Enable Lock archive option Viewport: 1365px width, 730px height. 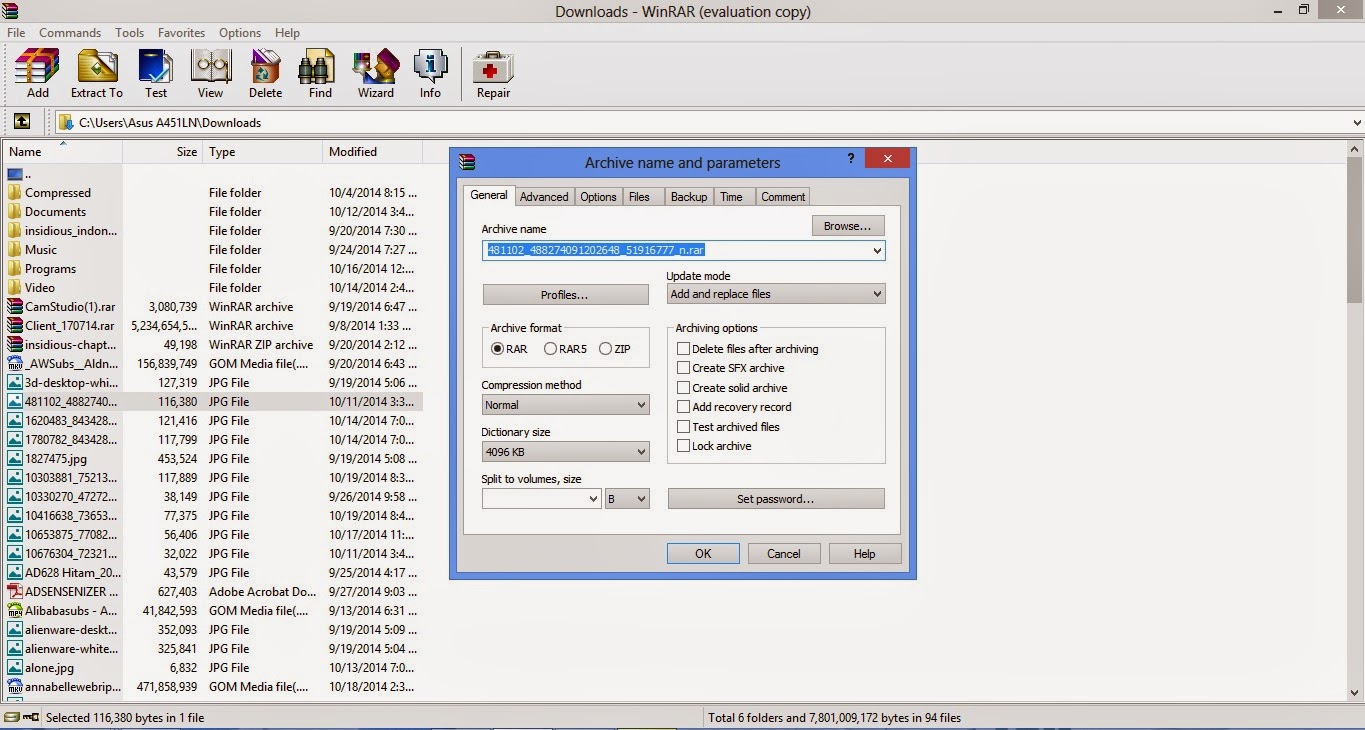coord(684,446)
